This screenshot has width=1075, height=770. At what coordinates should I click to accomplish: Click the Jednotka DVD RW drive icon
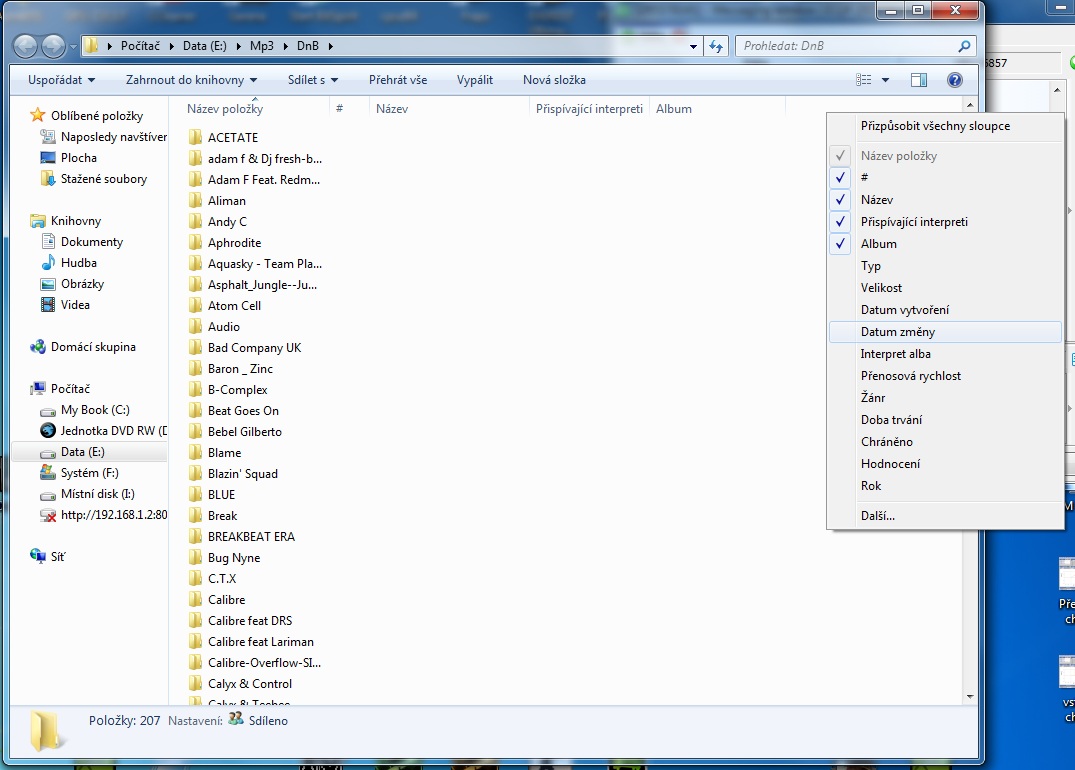48,431
